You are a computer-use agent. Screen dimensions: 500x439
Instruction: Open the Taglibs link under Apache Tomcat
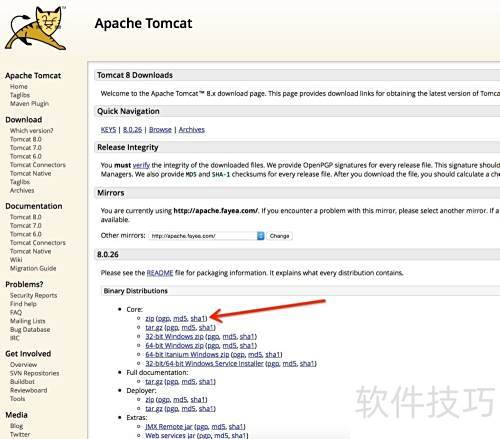pos(20,95)
